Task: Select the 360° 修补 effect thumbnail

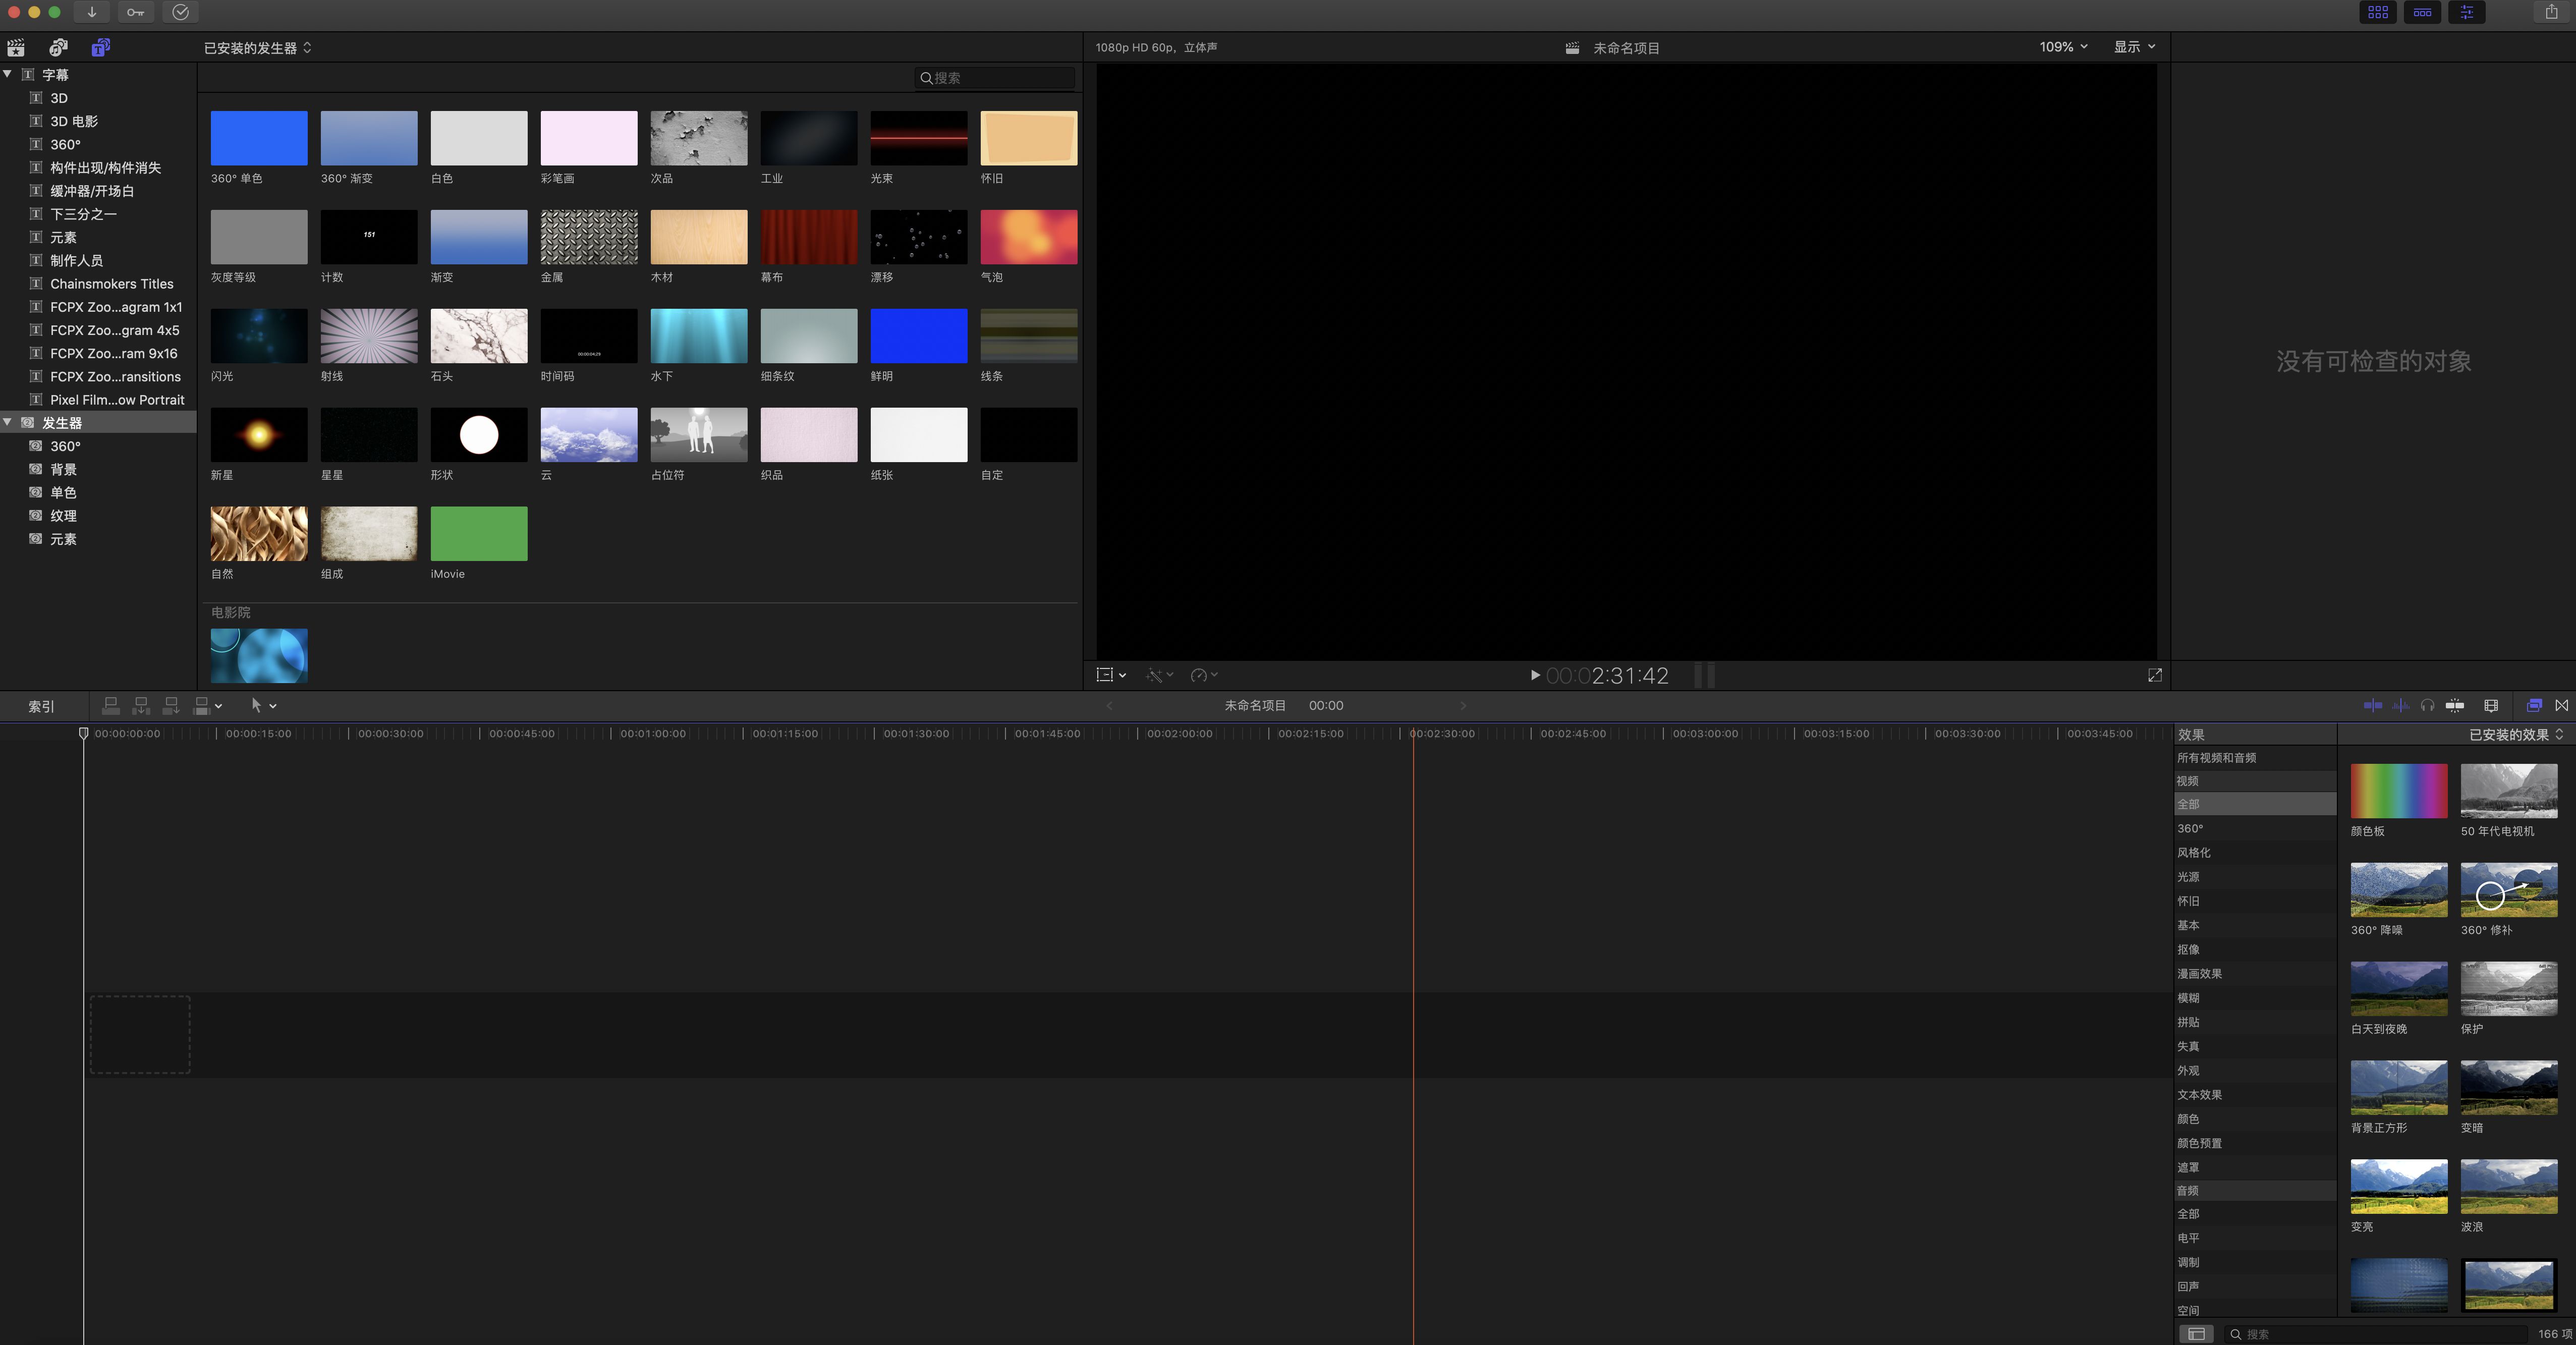Action: click(2509, 890)
